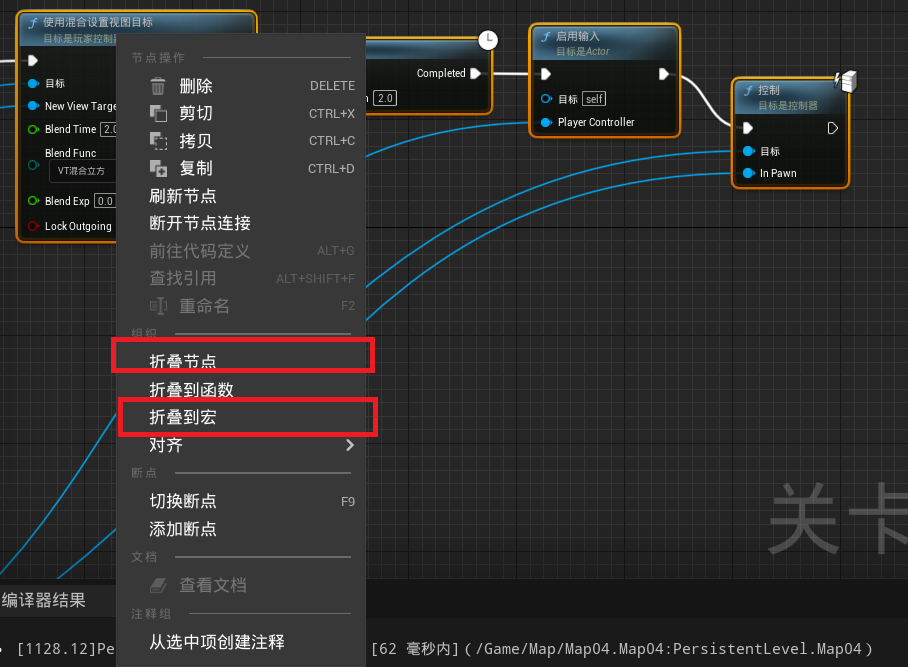
Task: Expand the 对齐 submenu arrow
Action: (x=350, y=445)
